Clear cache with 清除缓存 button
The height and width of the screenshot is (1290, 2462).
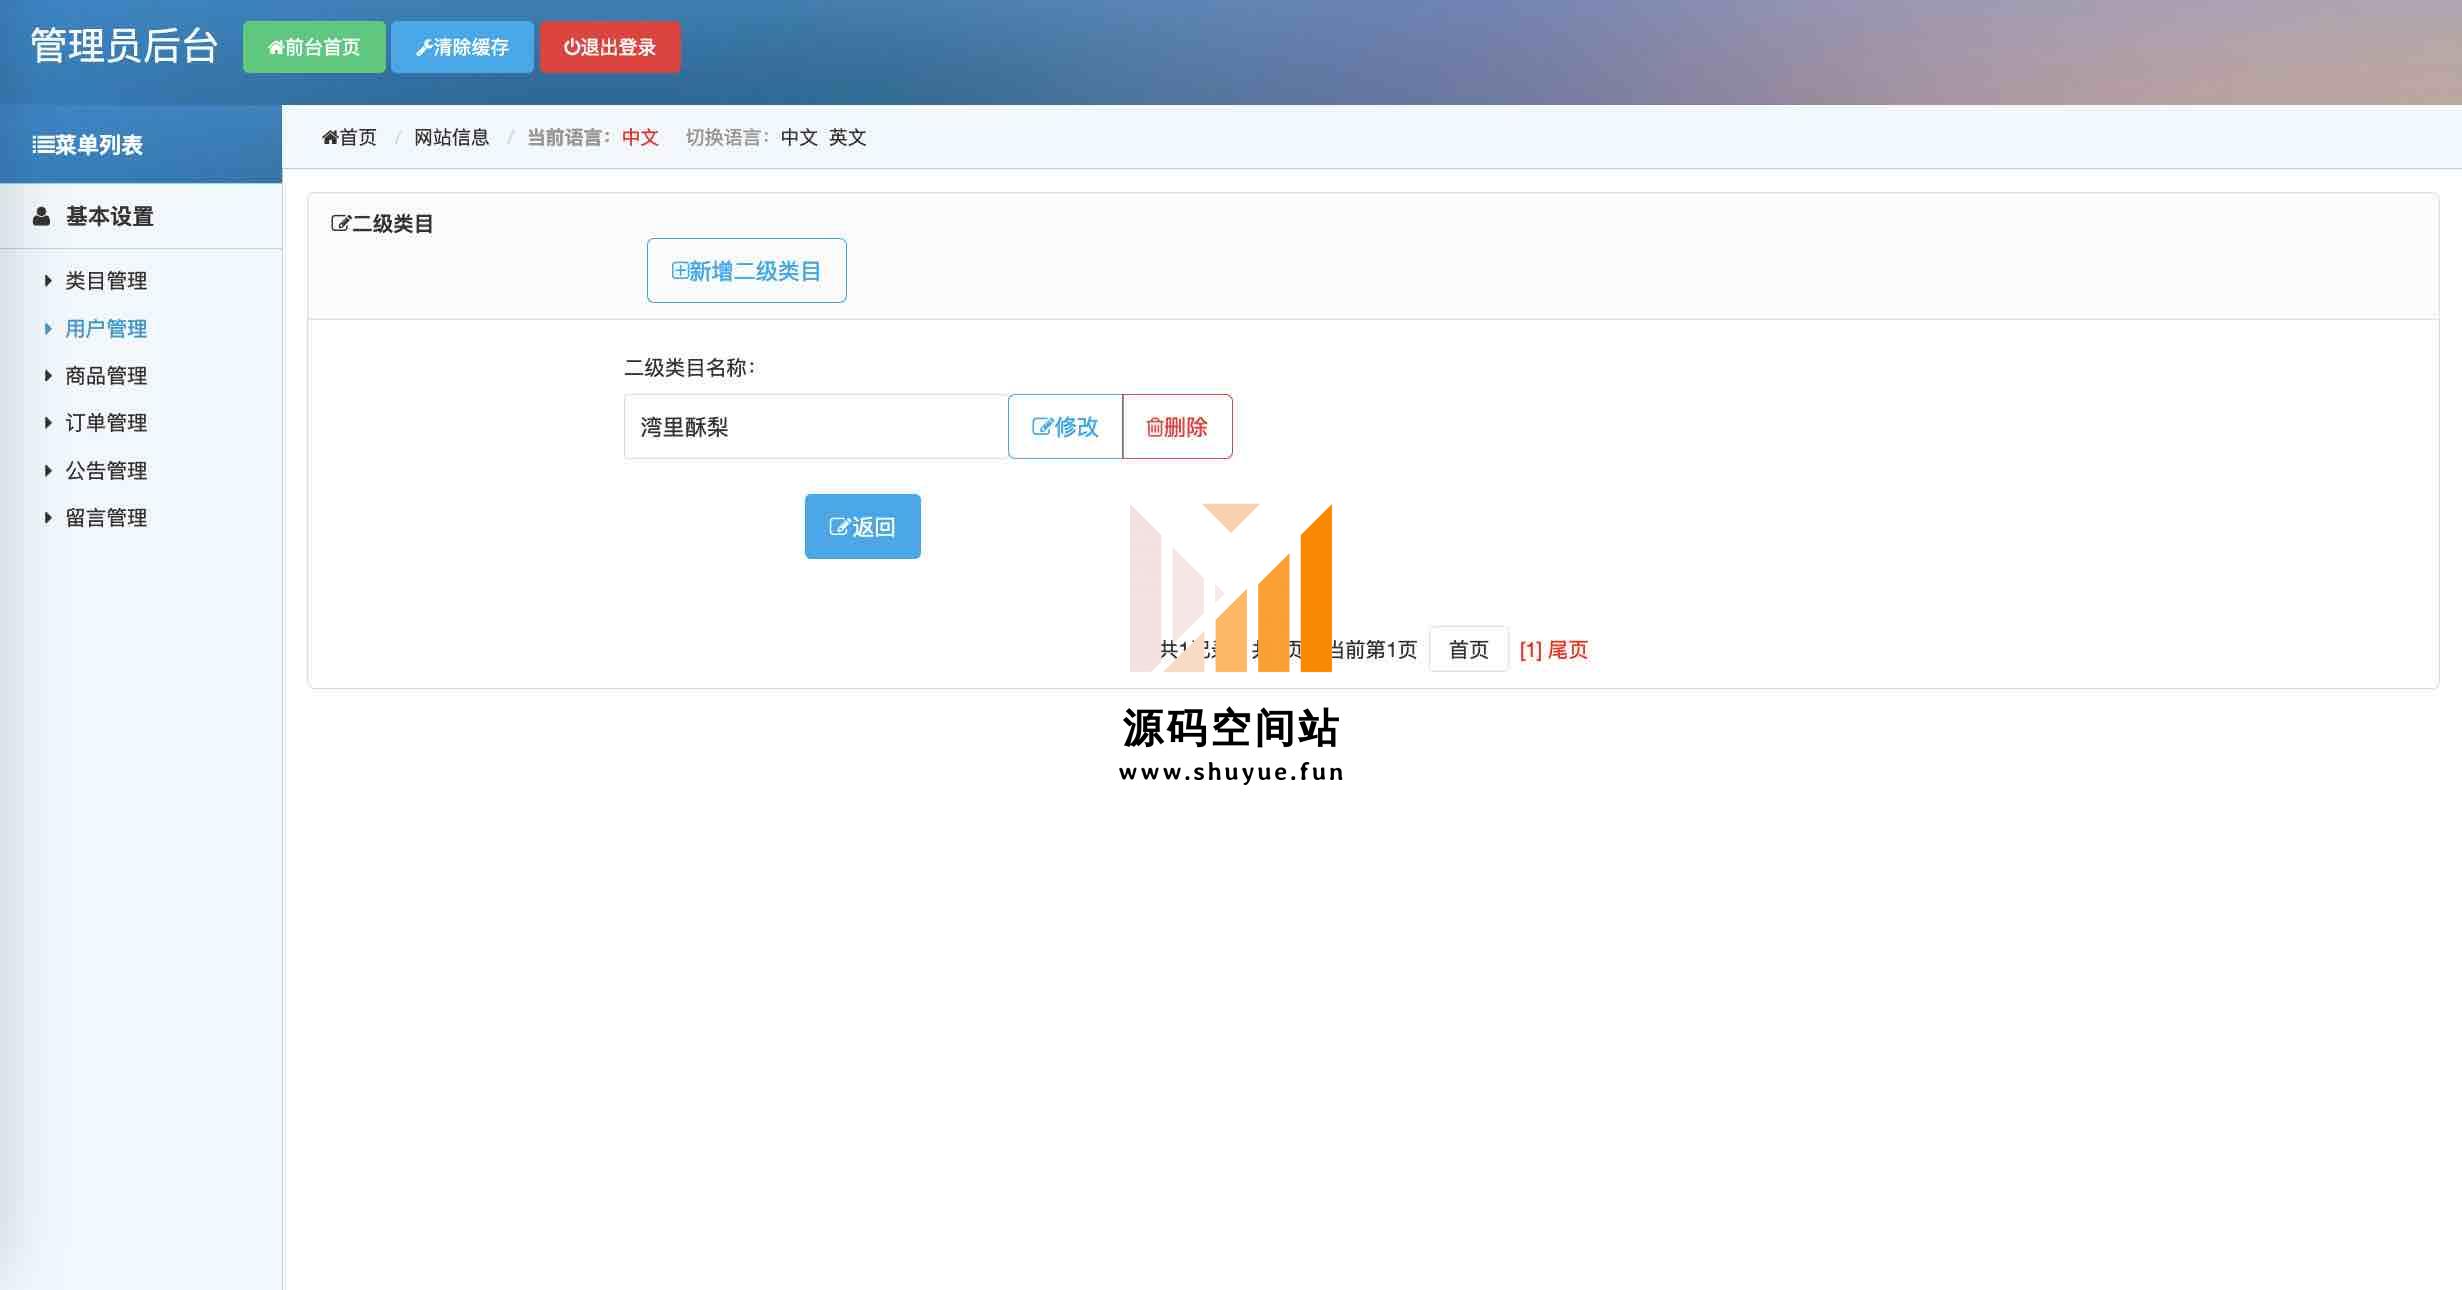coord(462,47)
